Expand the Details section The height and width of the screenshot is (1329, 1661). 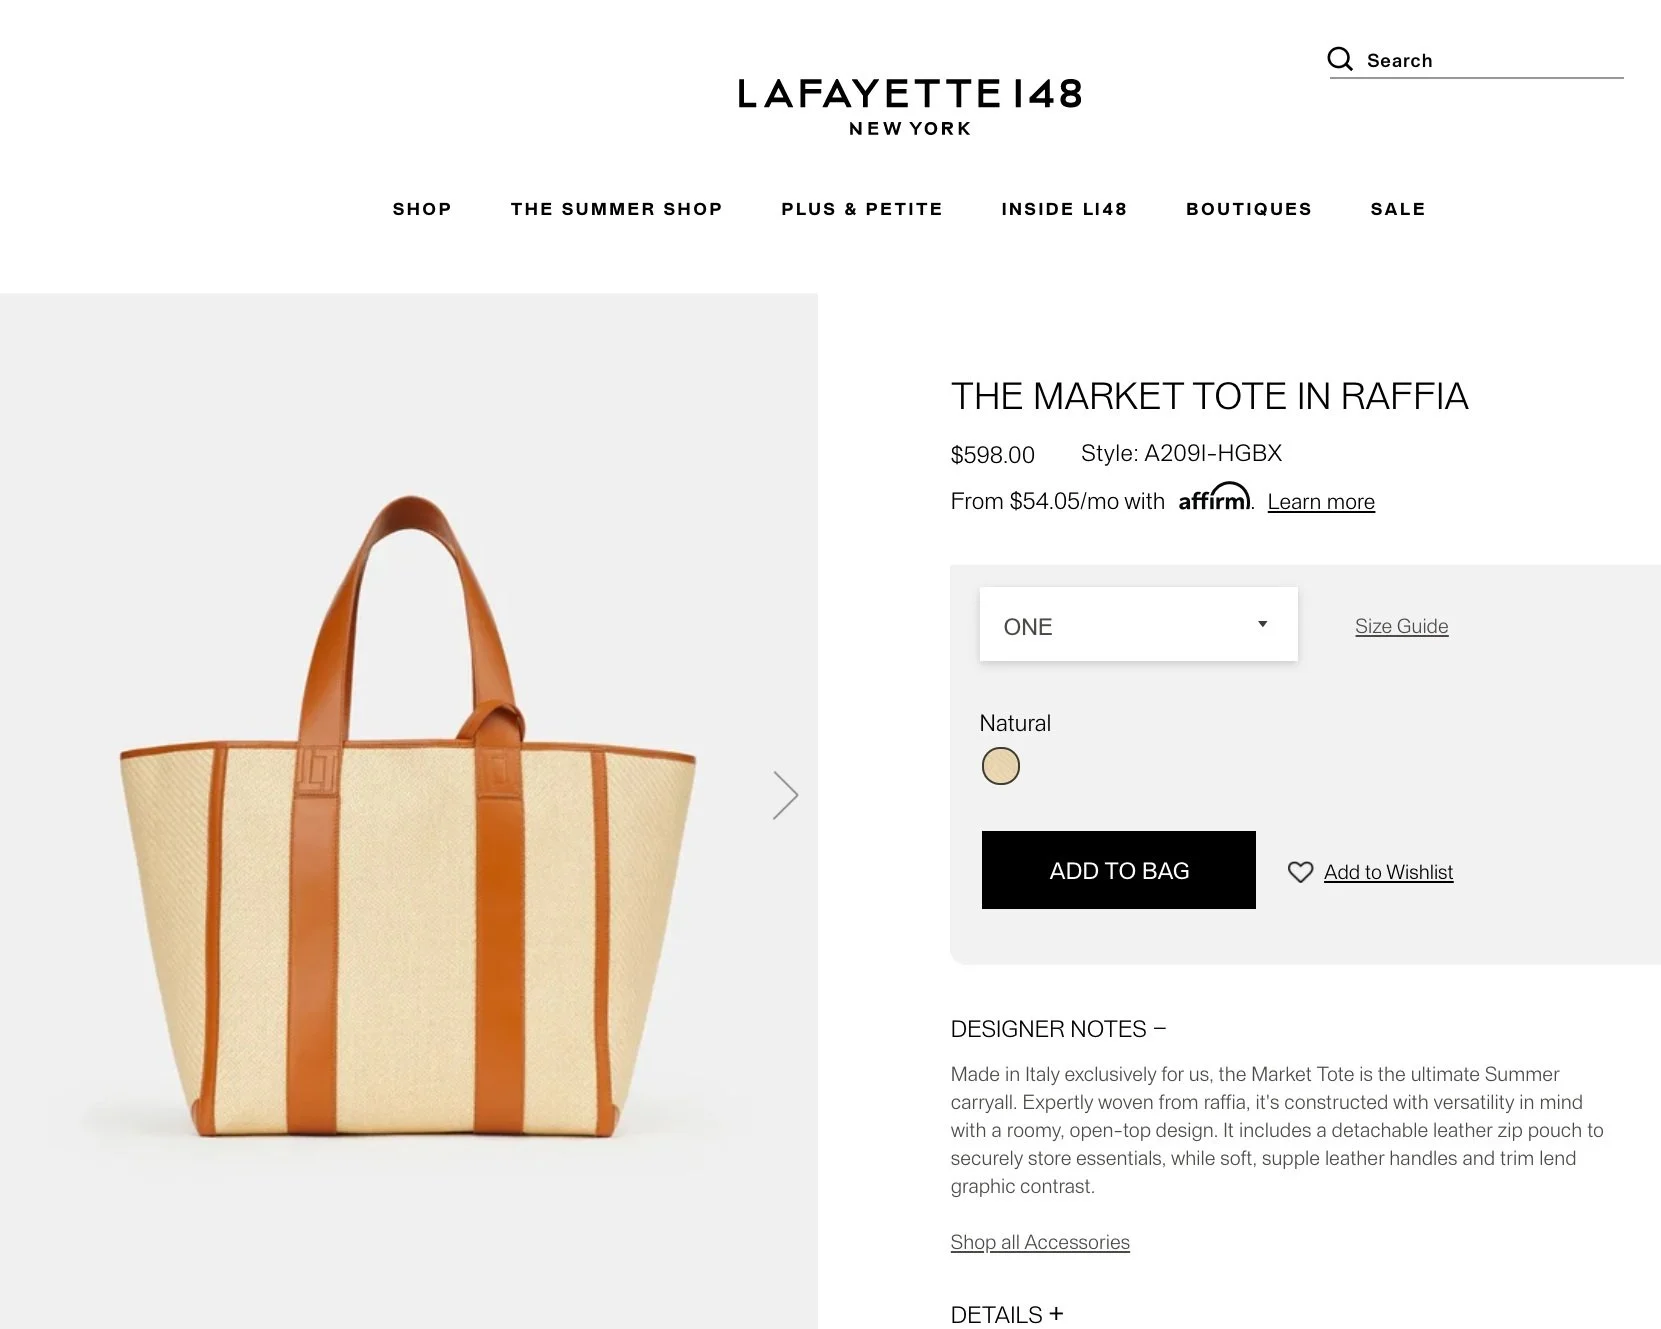[1006, 1314]
